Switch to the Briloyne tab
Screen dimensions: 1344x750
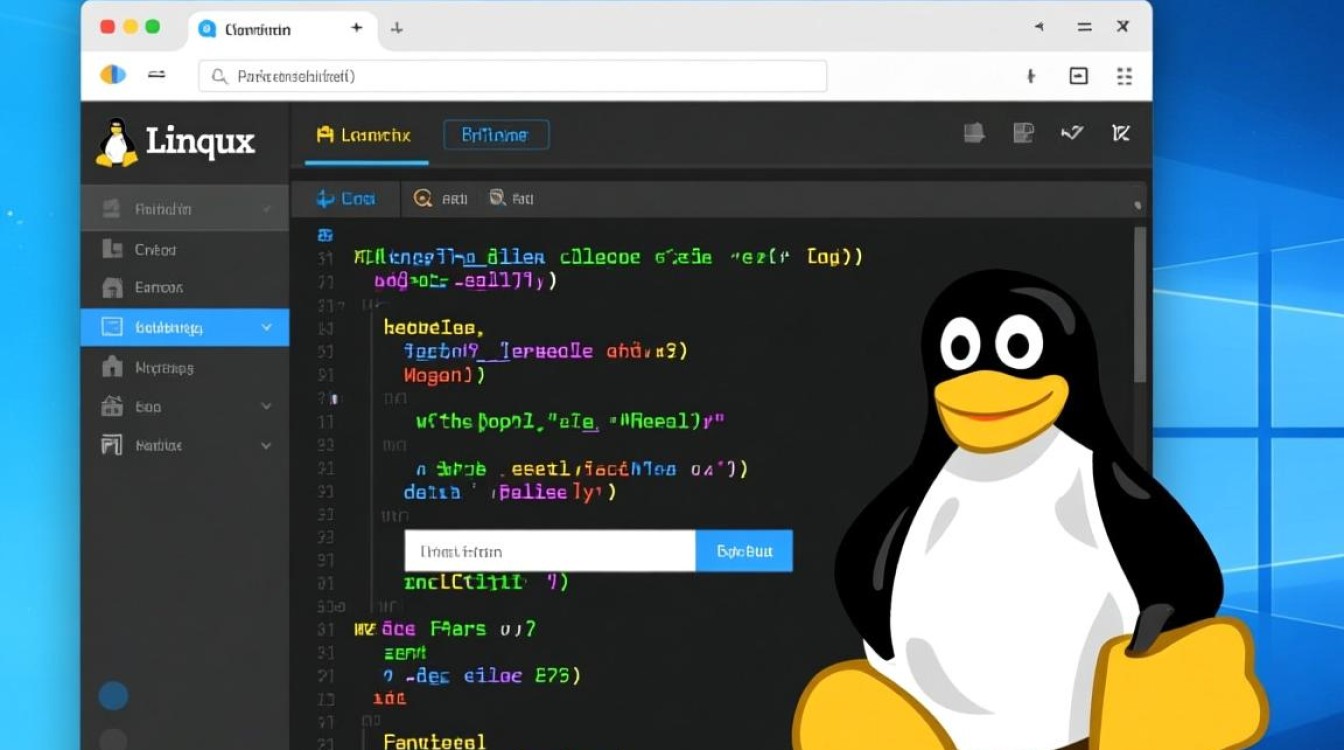(496, 134)
